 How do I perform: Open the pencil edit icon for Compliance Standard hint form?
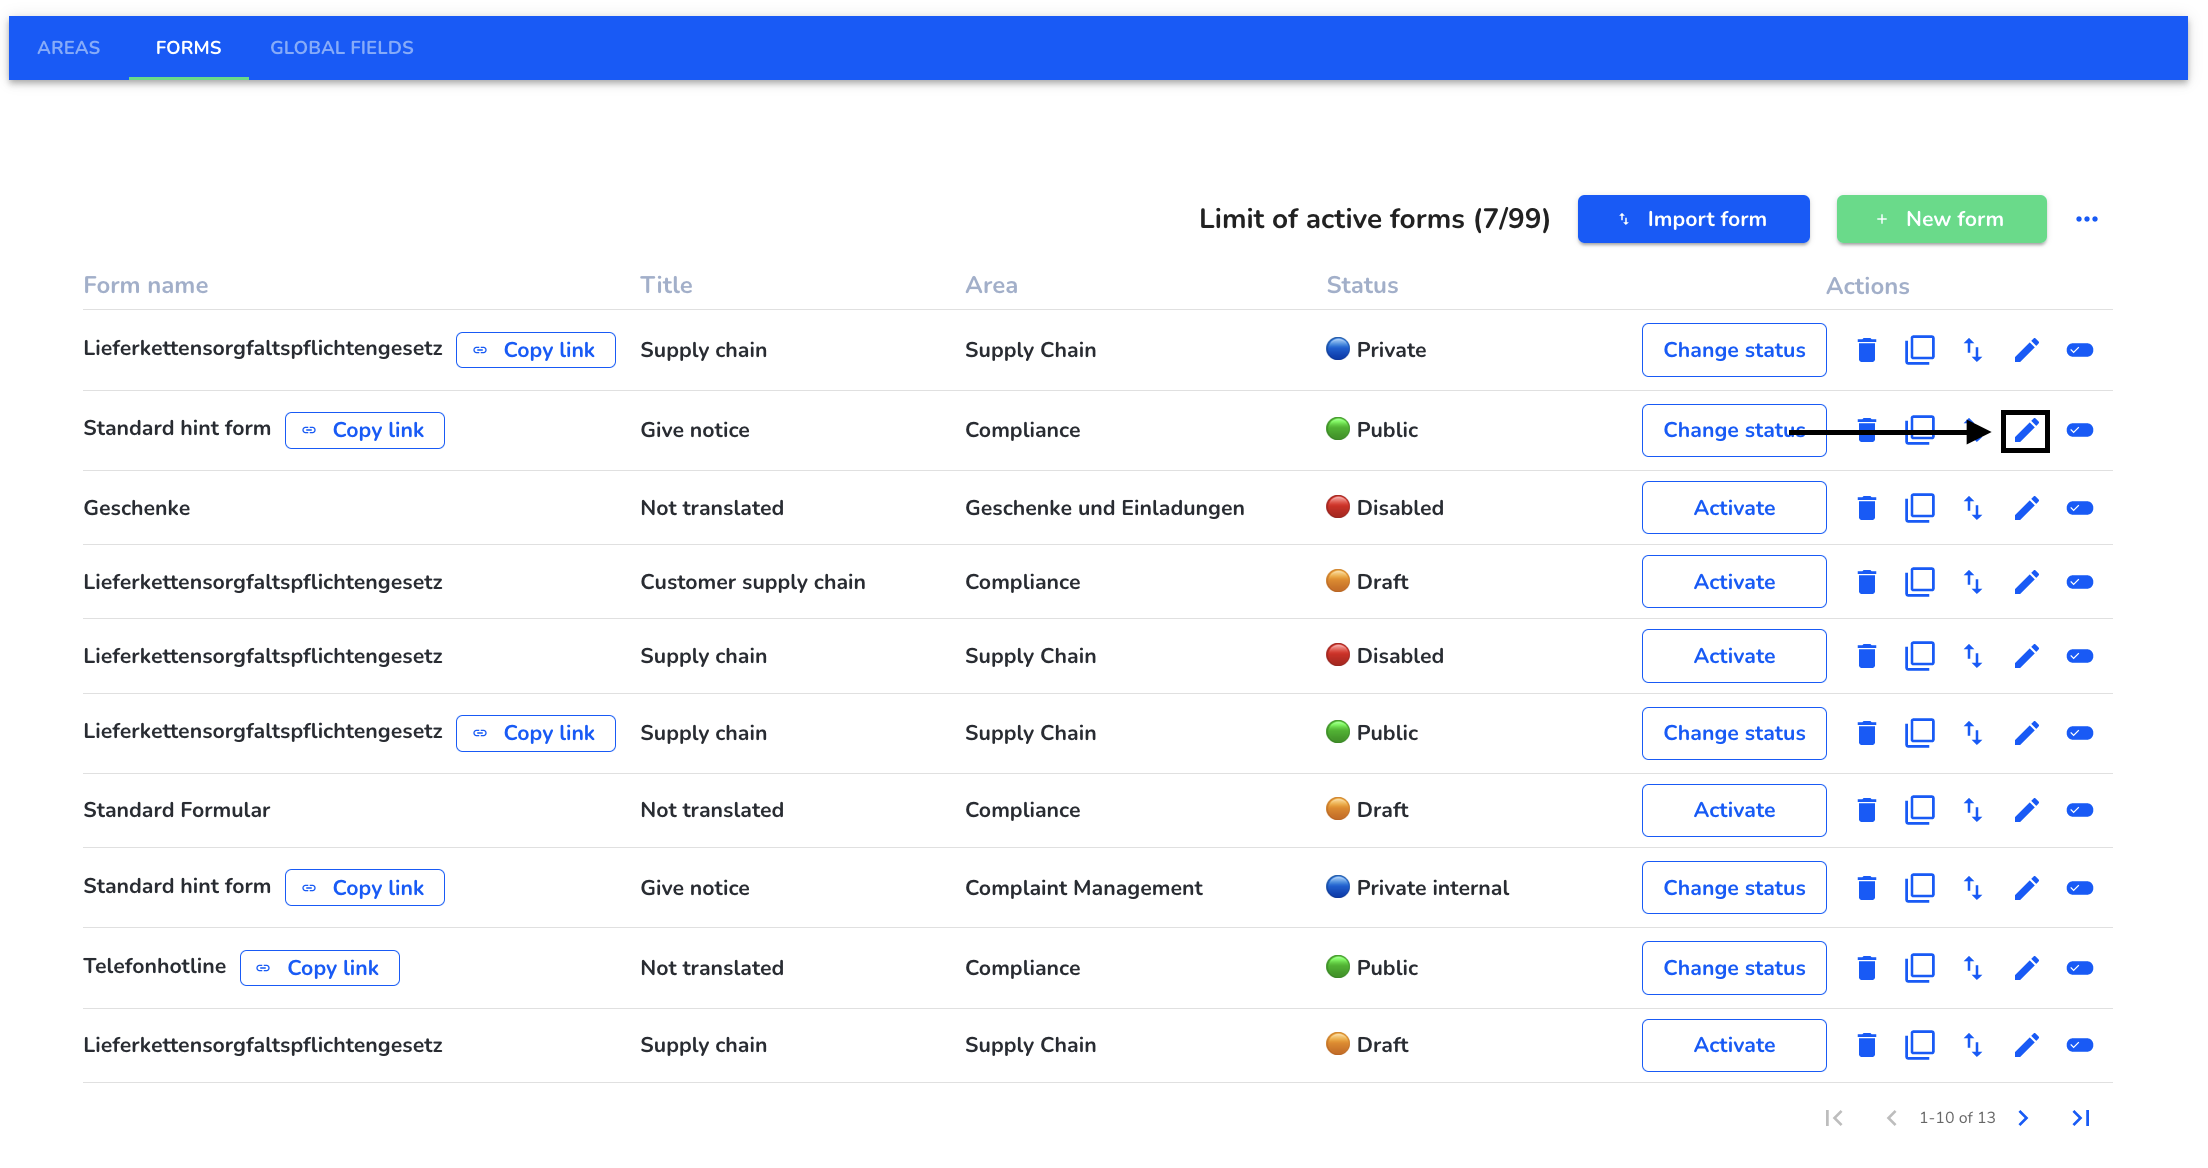point(2026,430)
